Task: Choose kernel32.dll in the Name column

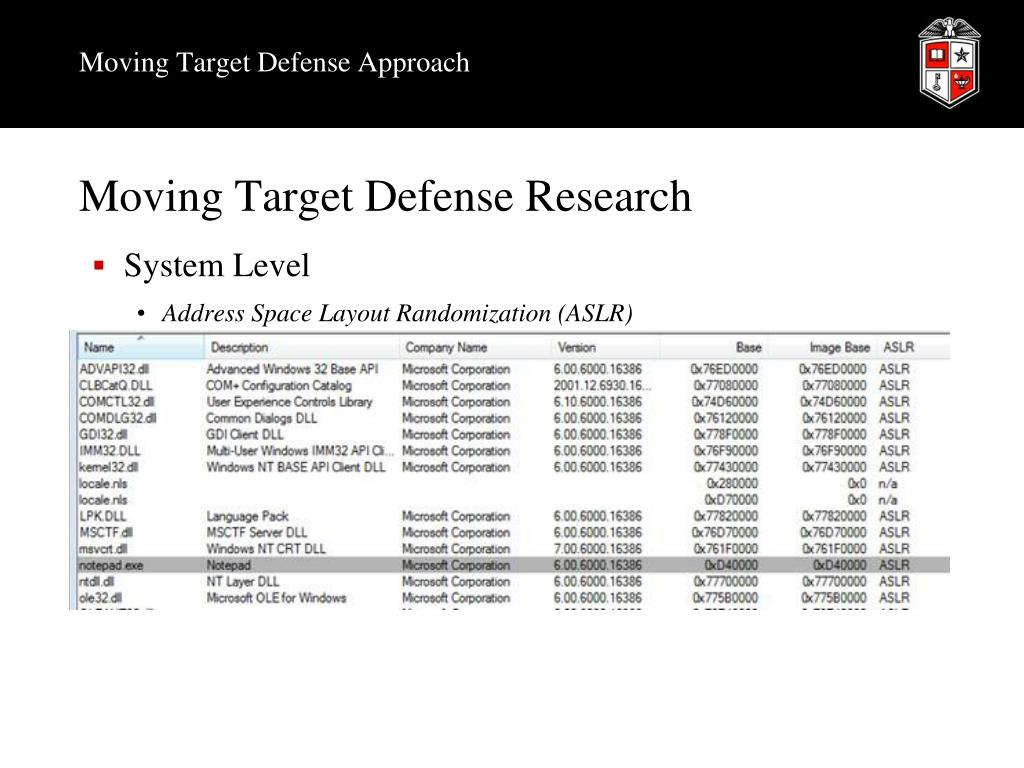Action: pos(108,467)
